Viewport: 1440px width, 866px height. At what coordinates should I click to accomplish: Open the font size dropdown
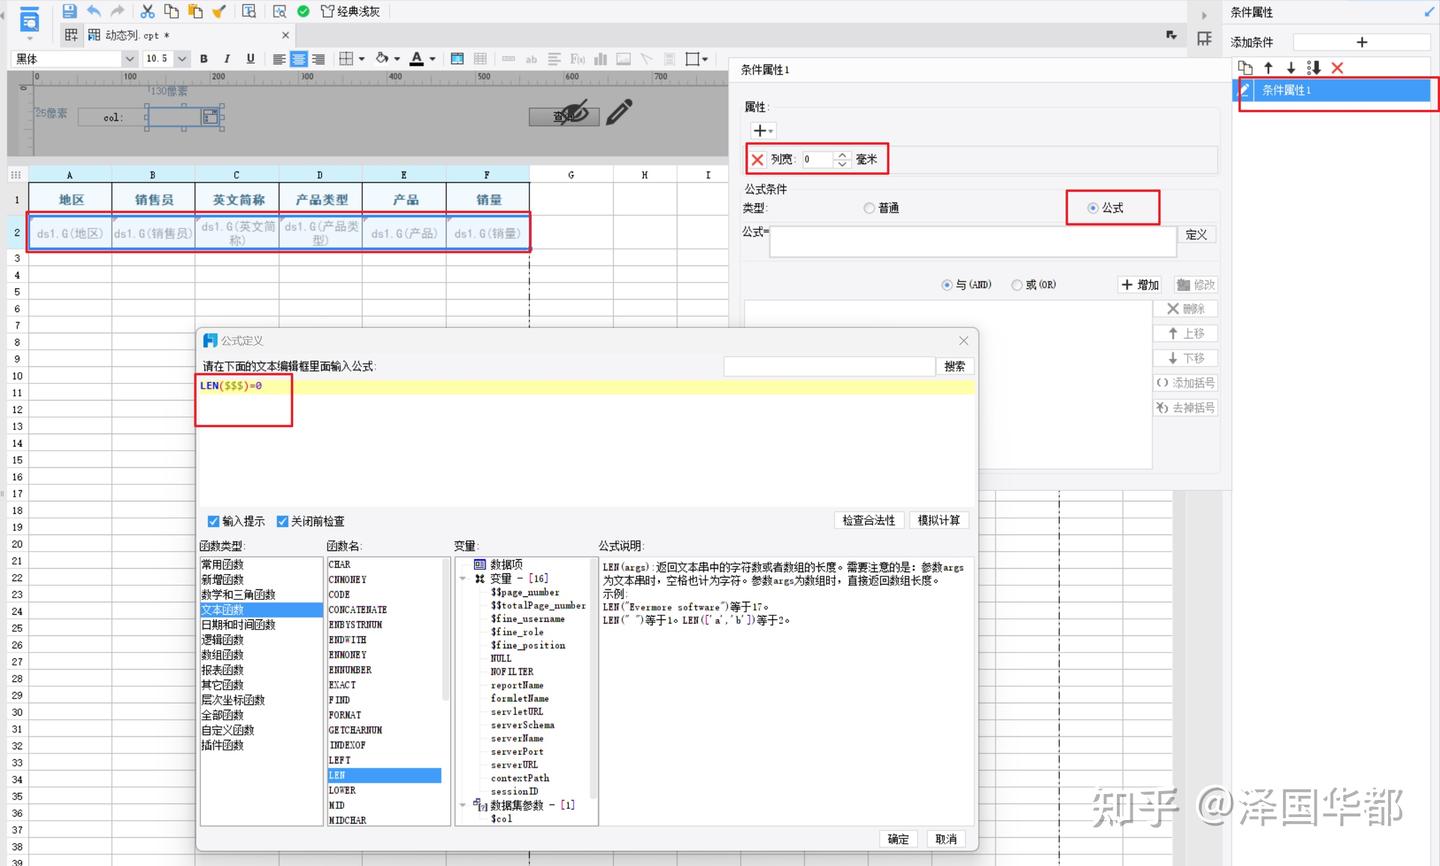(x=181, y=58)
